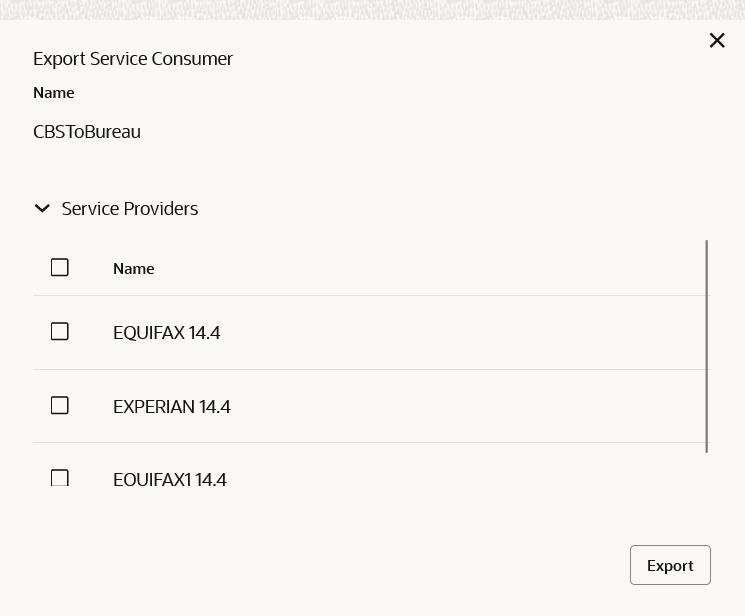The height and width of the screenshot is (616, 745).
Task: Select the EXPERIAN 14.4 row name
Action: (172, 407)
